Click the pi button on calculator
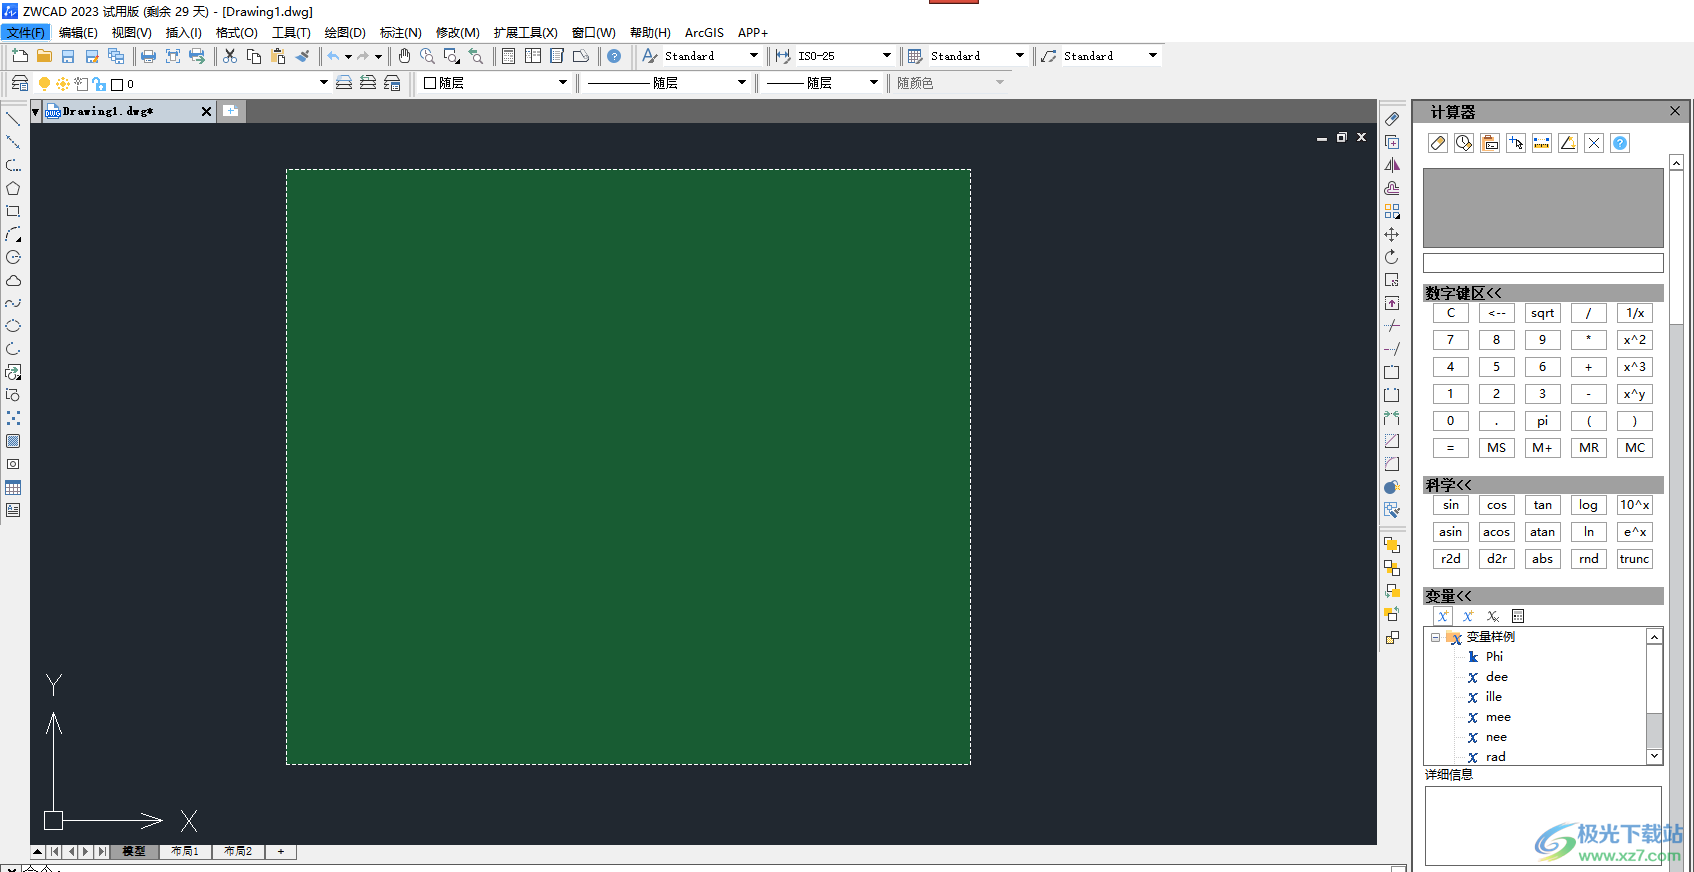Image resolution: width=1694 pixels, height=872 pixels. [1543, 421]
